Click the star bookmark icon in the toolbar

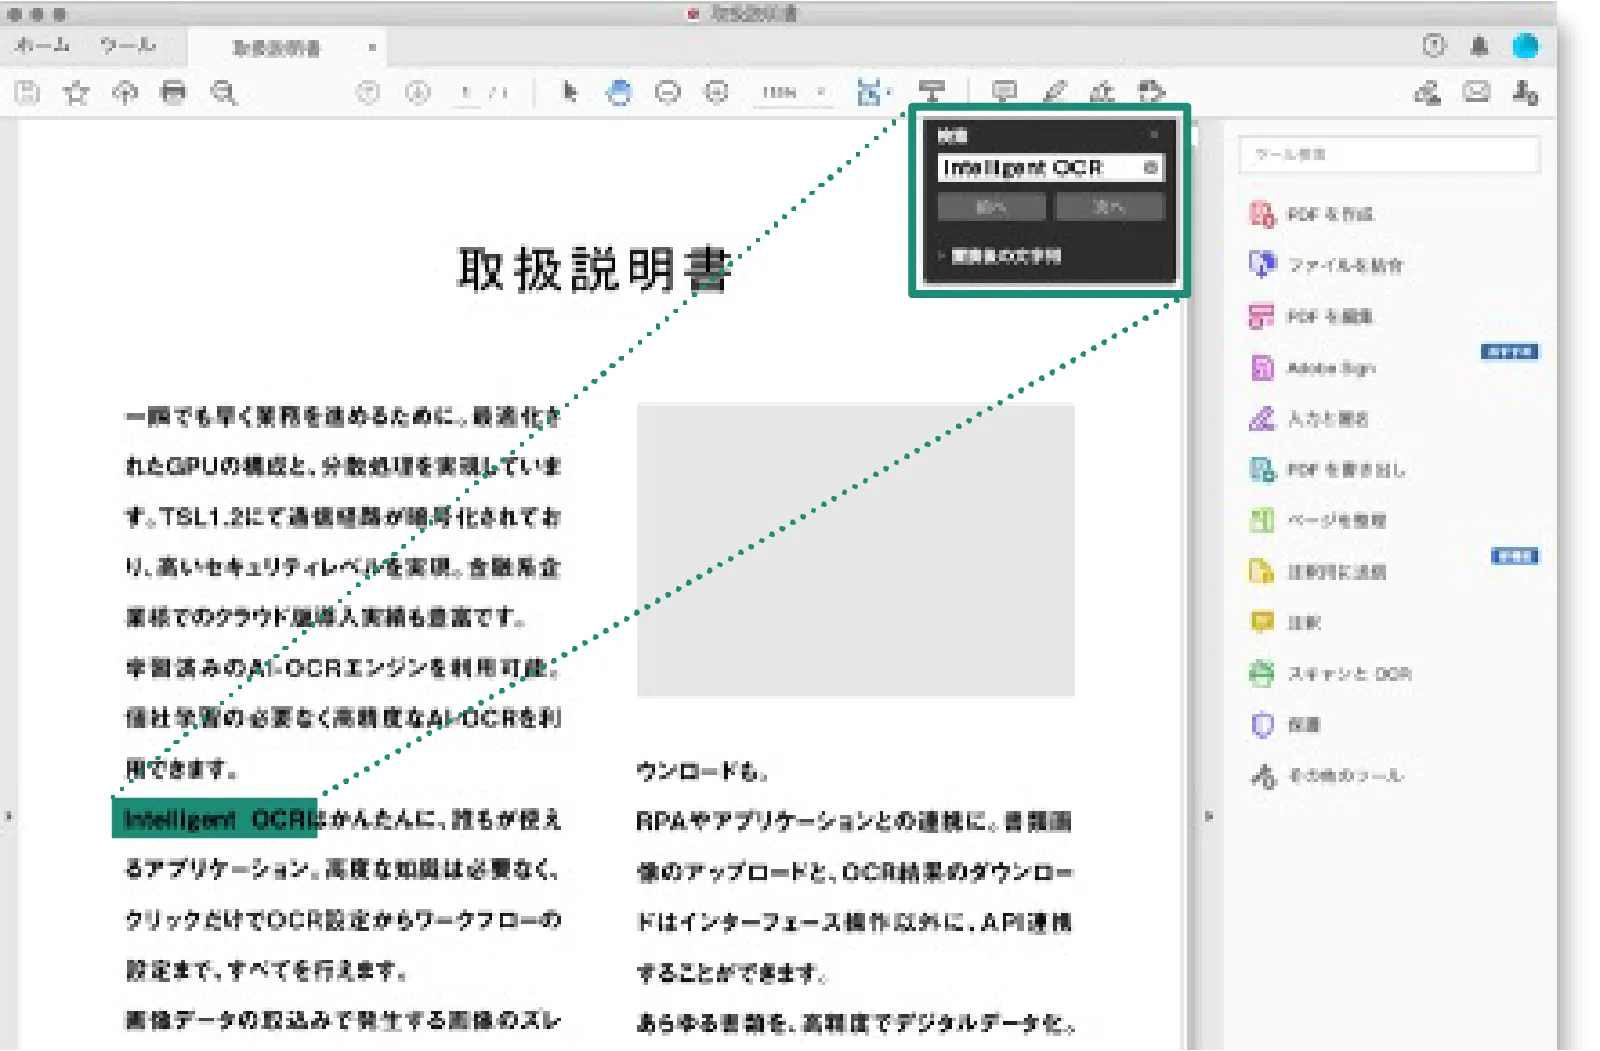(x=76, y=93)
